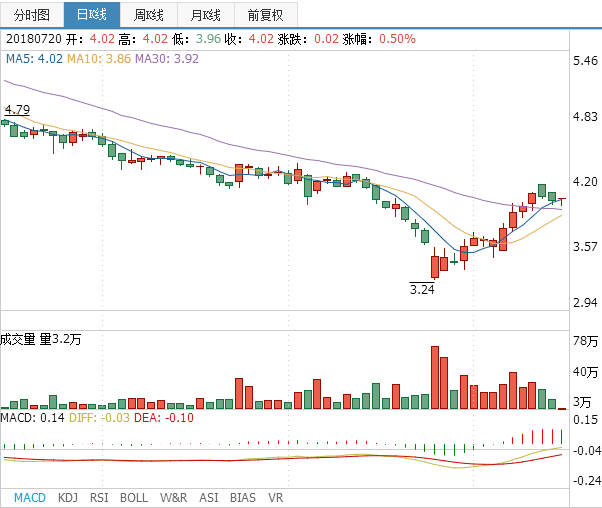Select the ASI indicator
The image size is (602, 508).
tap(208, 498)
